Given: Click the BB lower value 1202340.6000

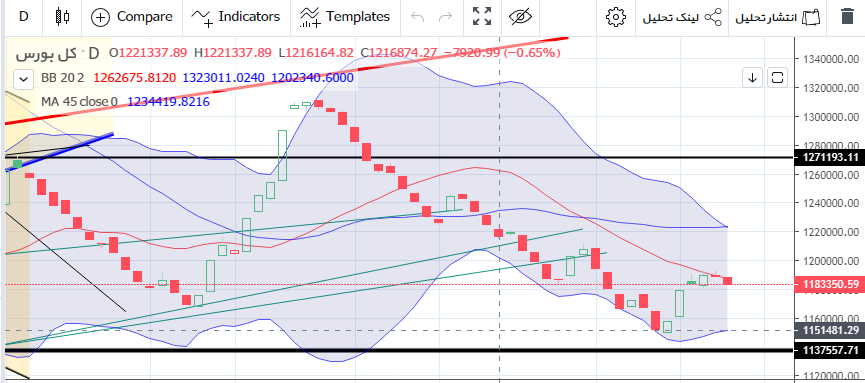Looking at the screenshot, I should pos(313,78).
